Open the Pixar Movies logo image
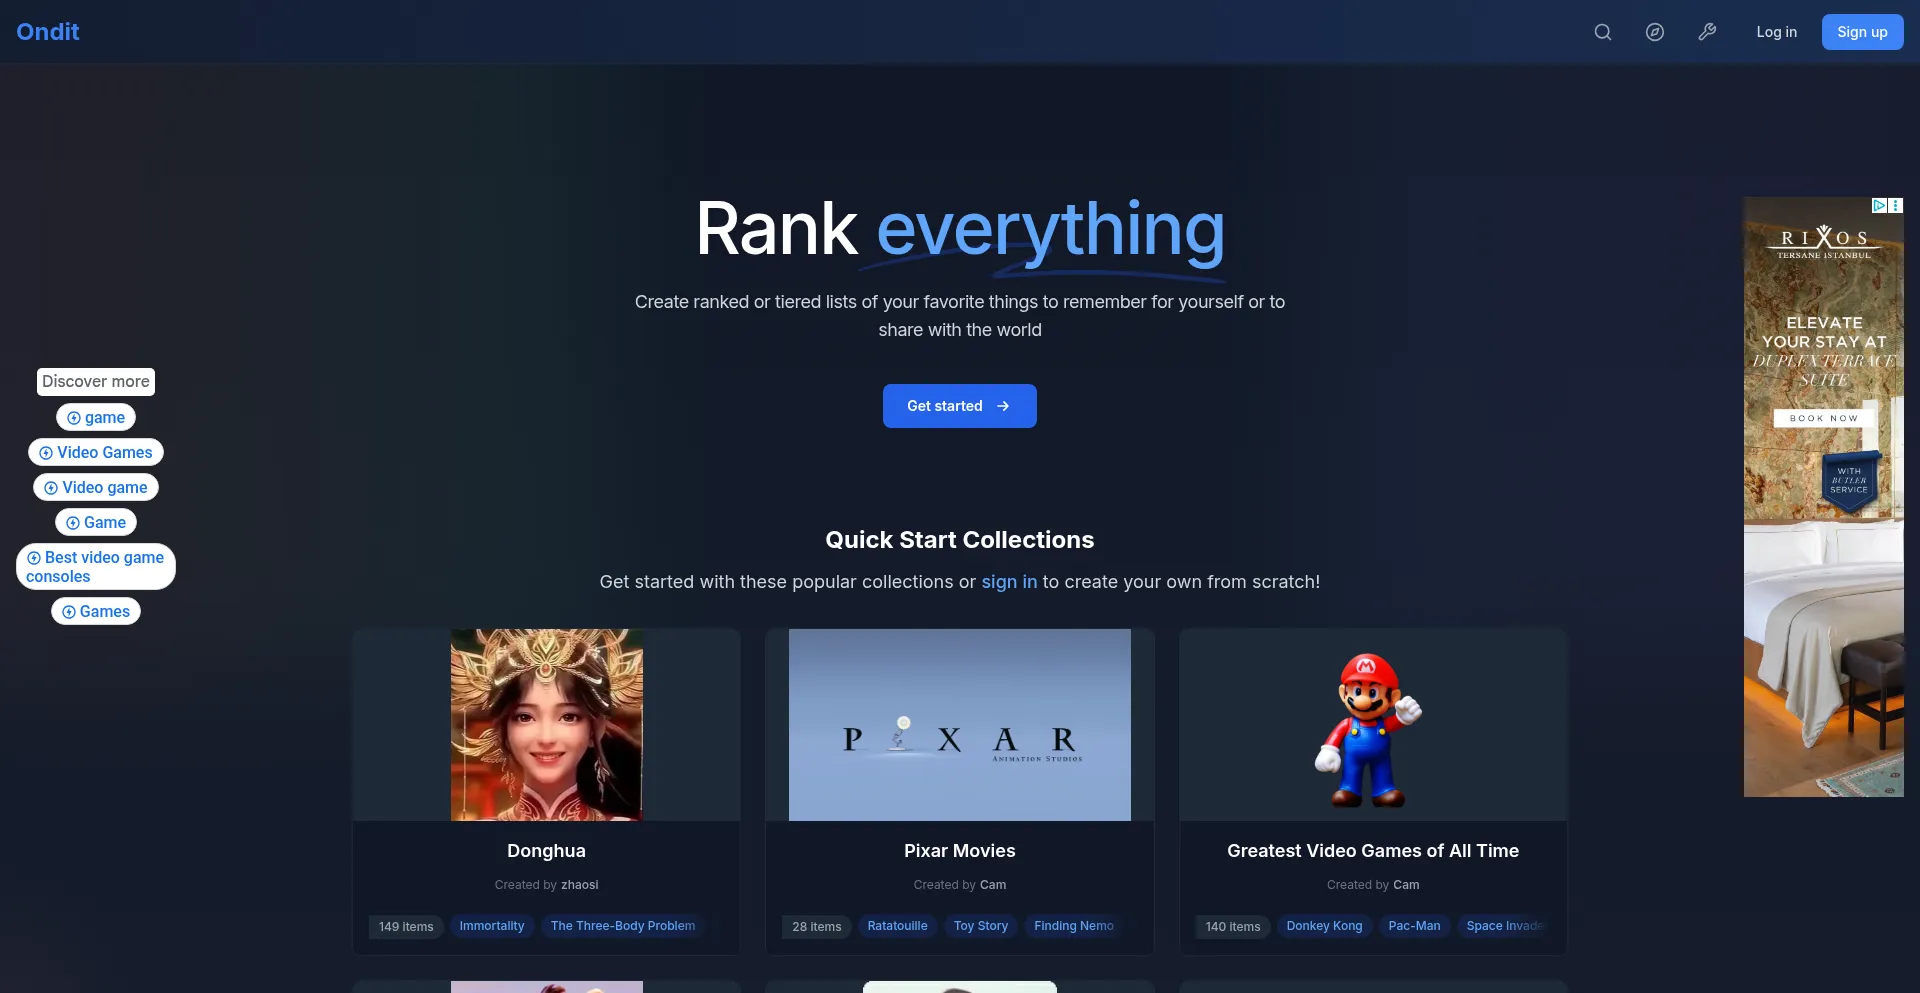 (x=960, y=725)
